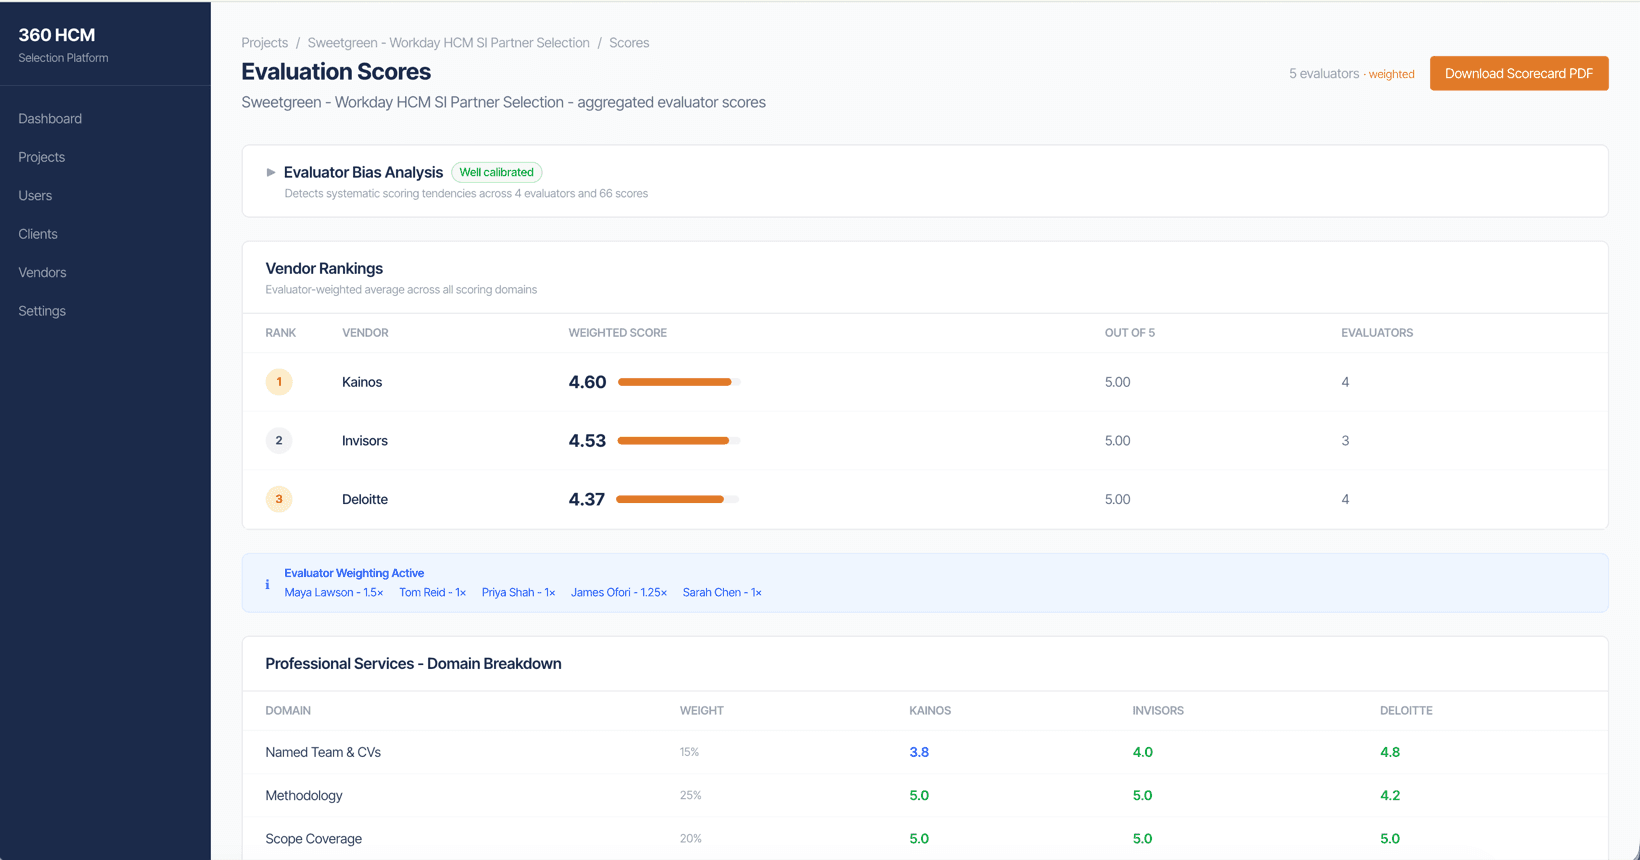
Task: Open Clients in the sidebar
Action: [38, 234]
